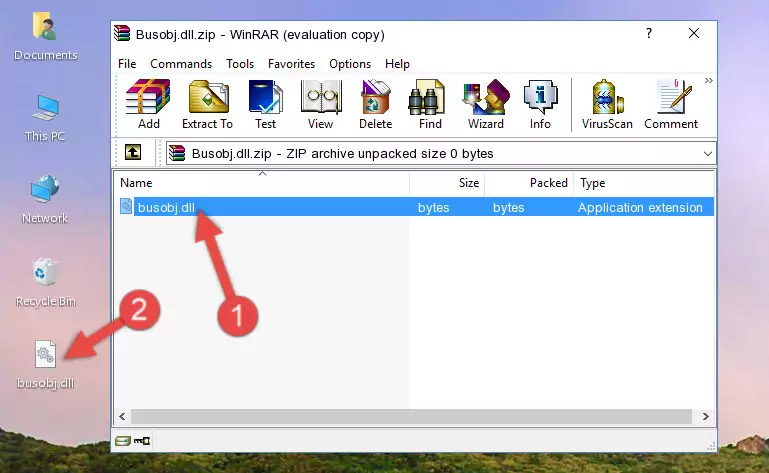Screen dimensions: 769x473
Task: Select the busobj.dll desktop file
Action: tap(45, 366)
